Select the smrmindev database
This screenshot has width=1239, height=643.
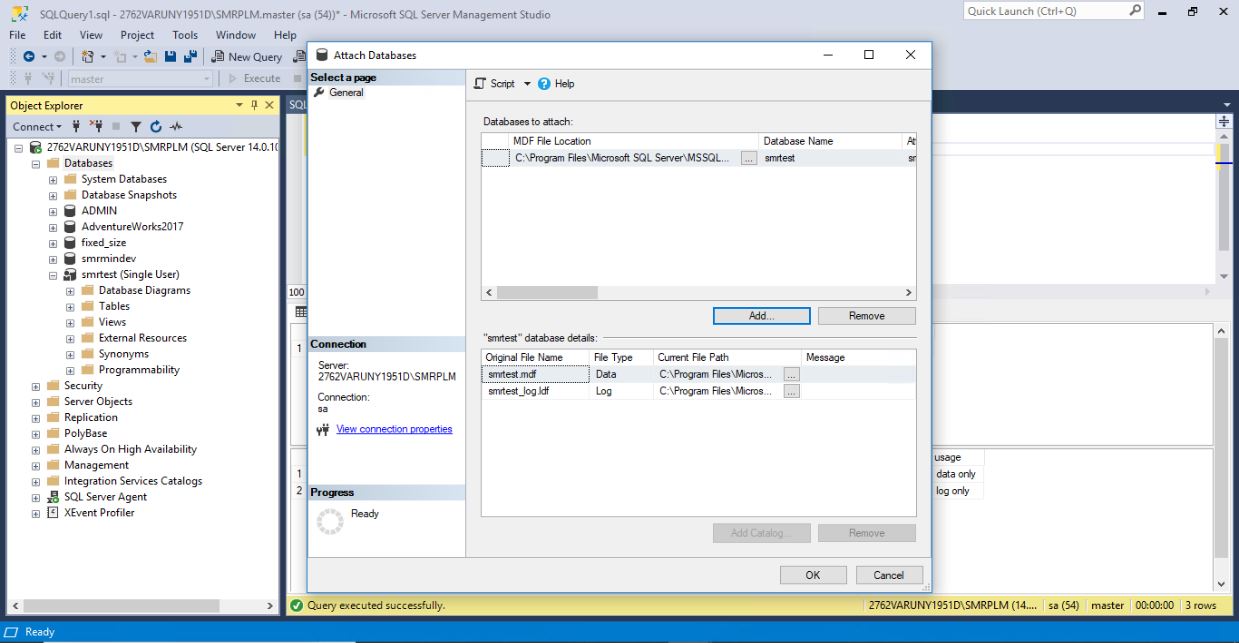tap(108, 259)
